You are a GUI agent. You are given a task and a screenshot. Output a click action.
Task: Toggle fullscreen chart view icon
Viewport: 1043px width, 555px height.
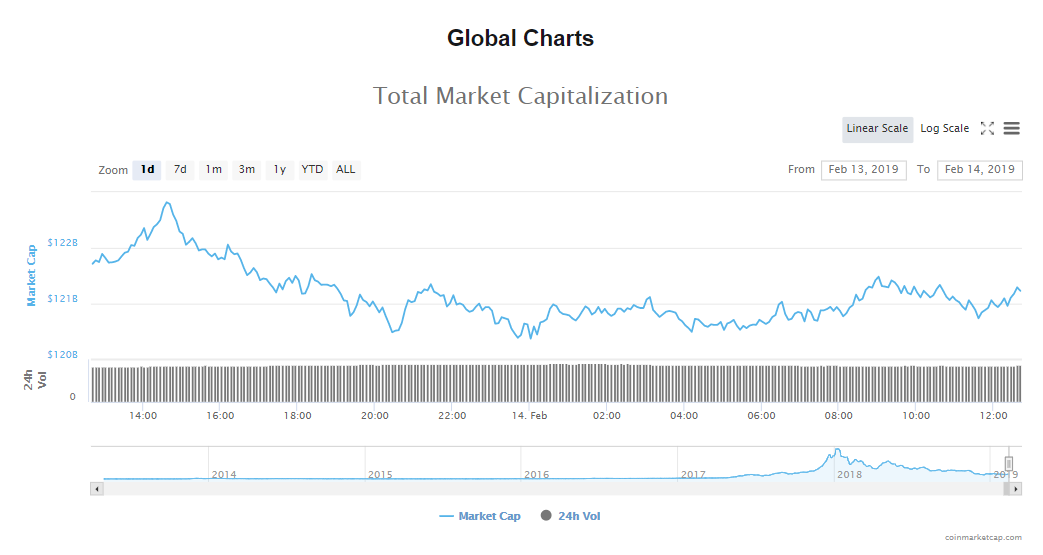(987, 128)
